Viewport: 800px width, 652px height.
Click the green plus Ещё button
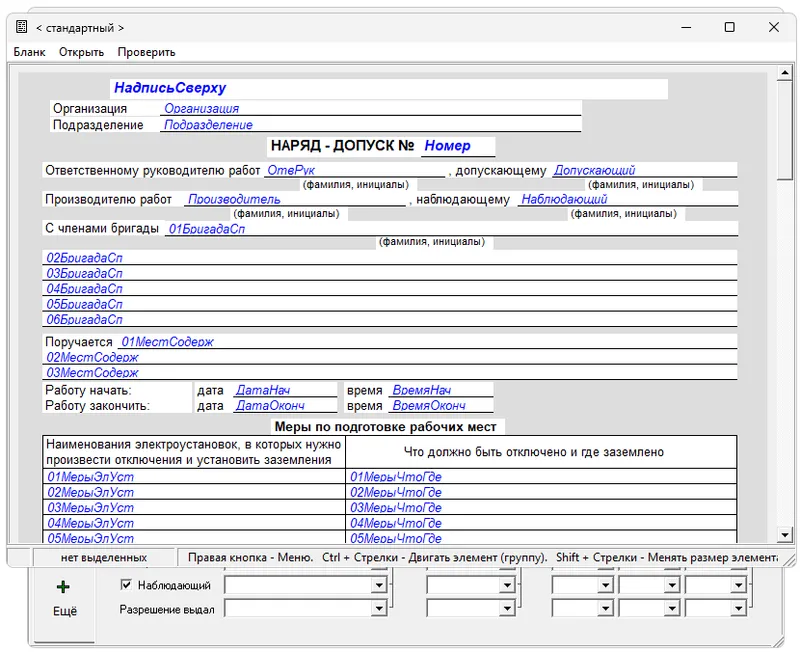pos(64,597)
